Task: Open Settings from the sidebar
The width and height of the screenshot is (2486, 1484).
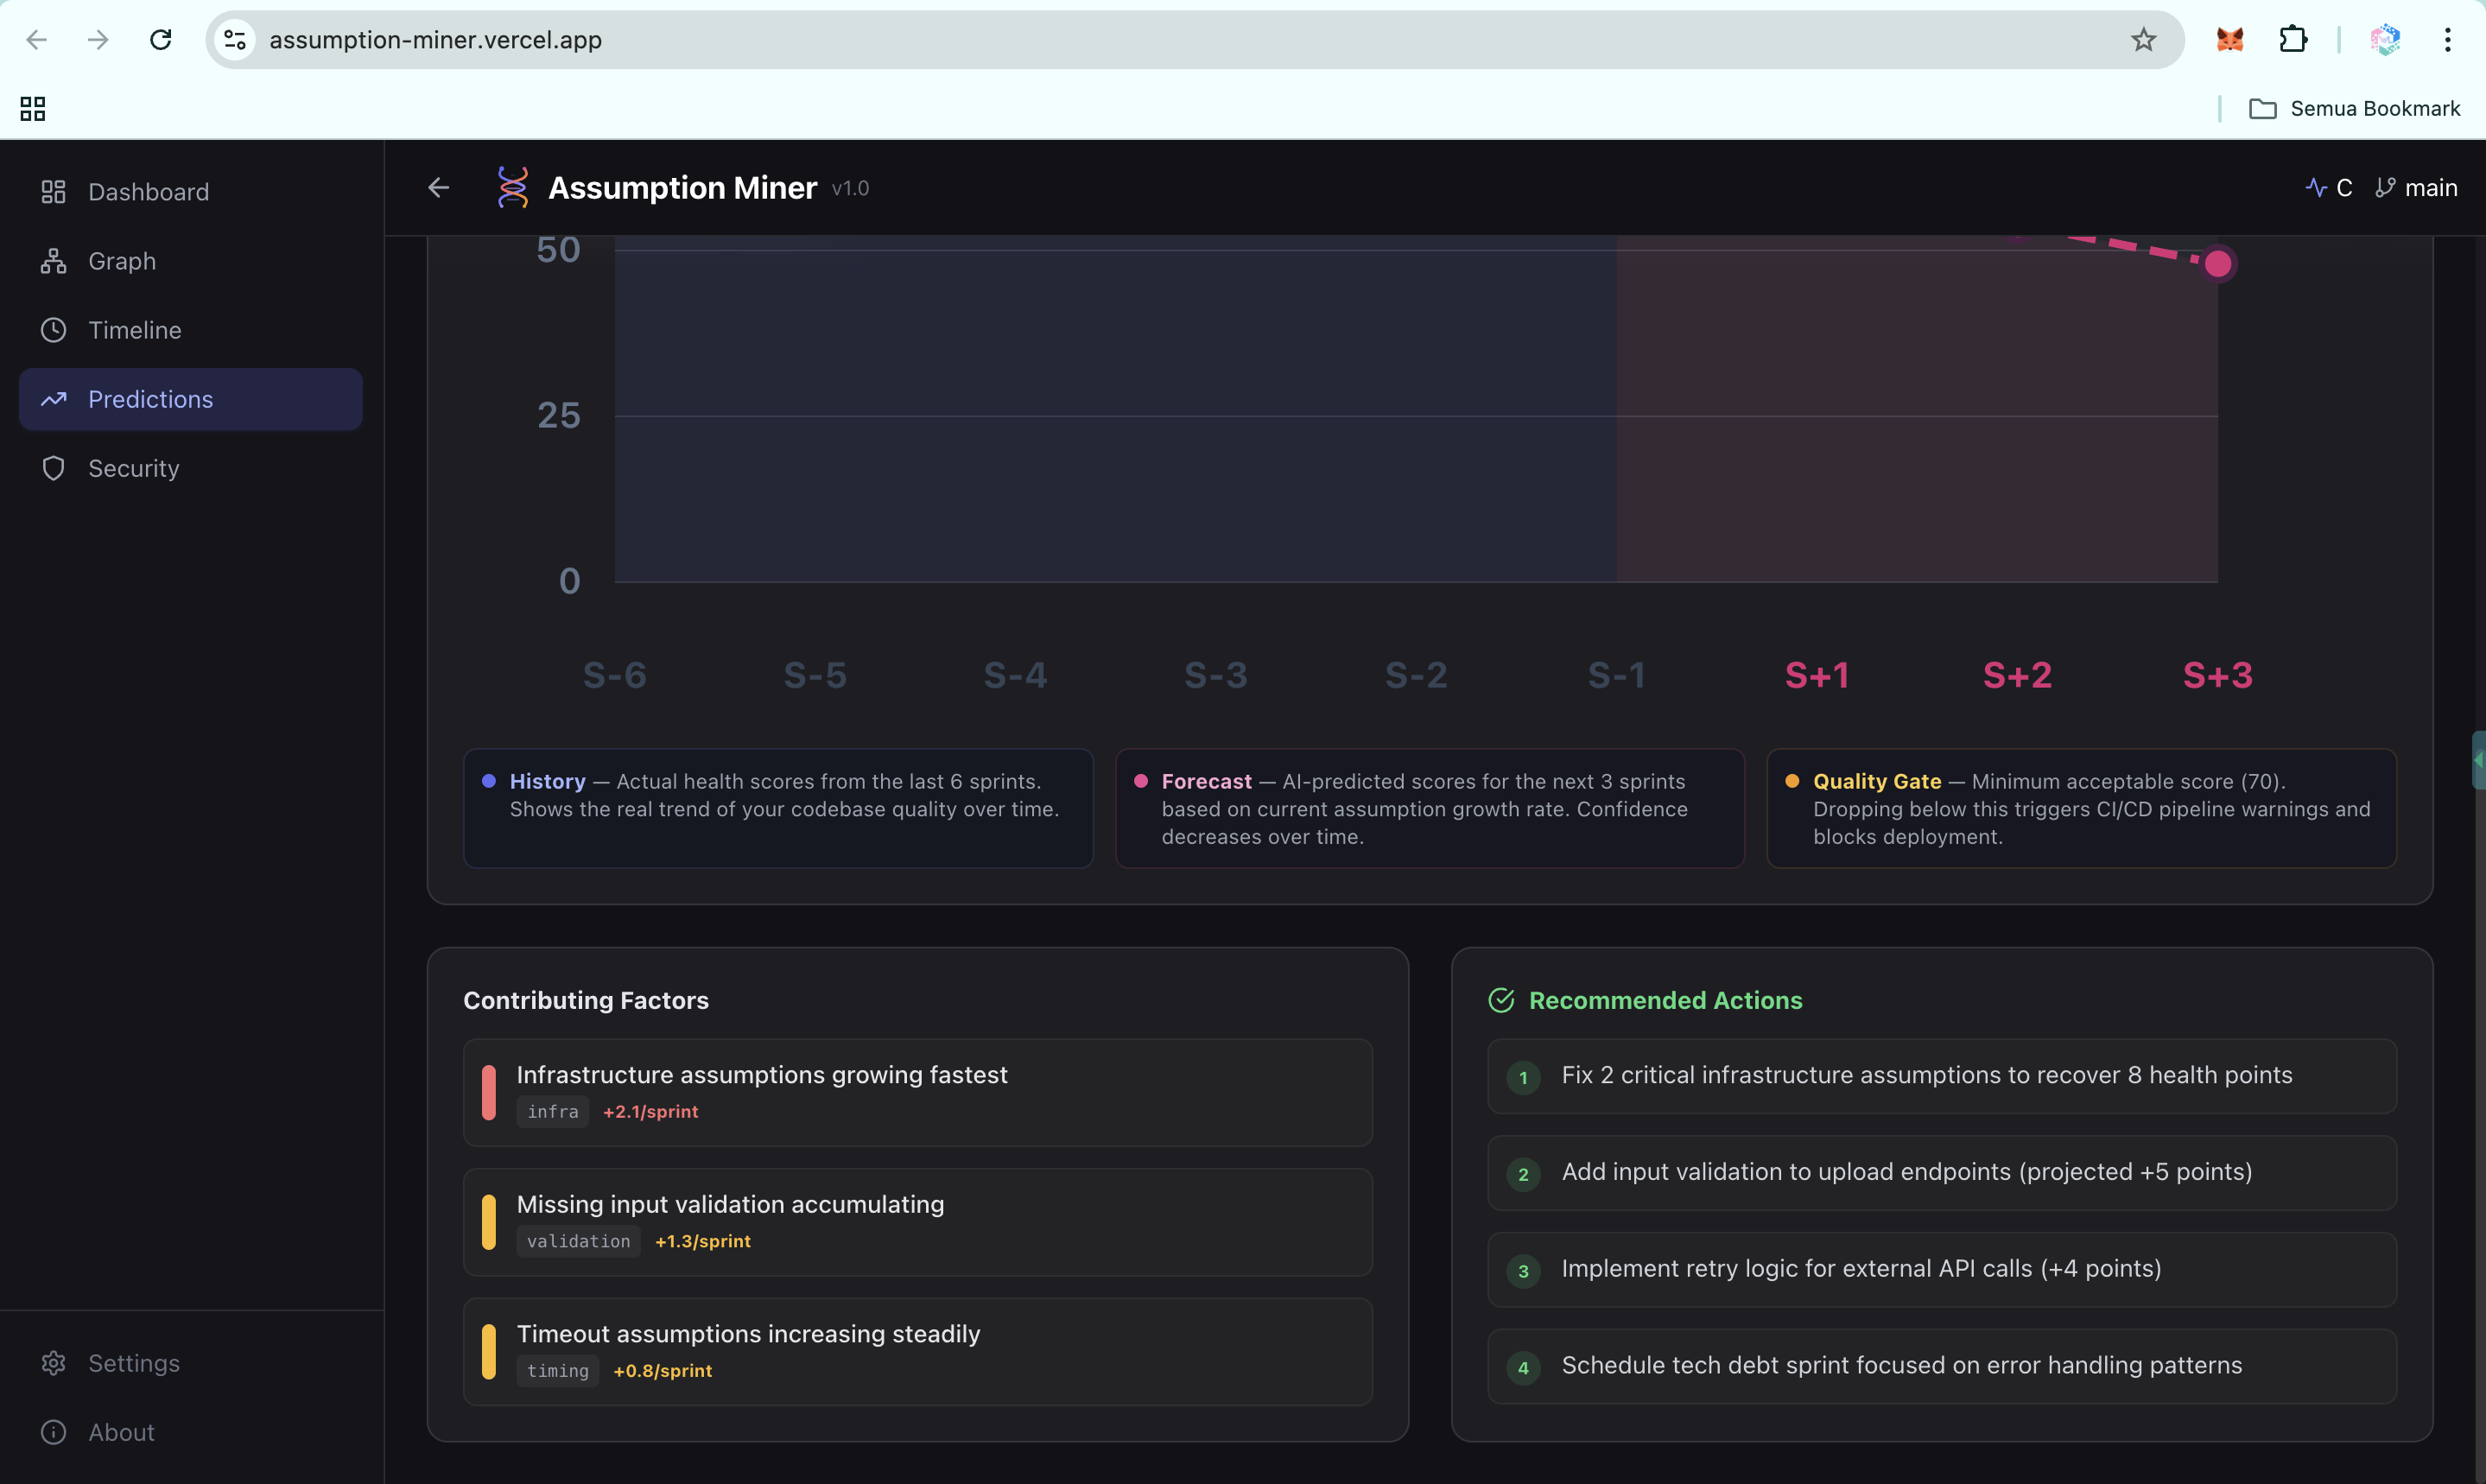Action: 133,1363
